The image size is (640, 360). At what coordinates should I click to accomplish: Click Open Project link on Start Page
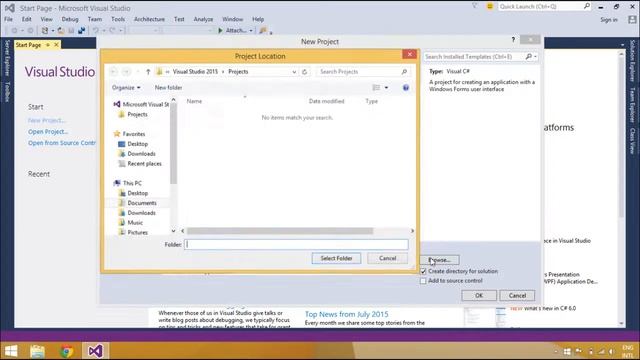pyautogui.click(x=48, y=132)
